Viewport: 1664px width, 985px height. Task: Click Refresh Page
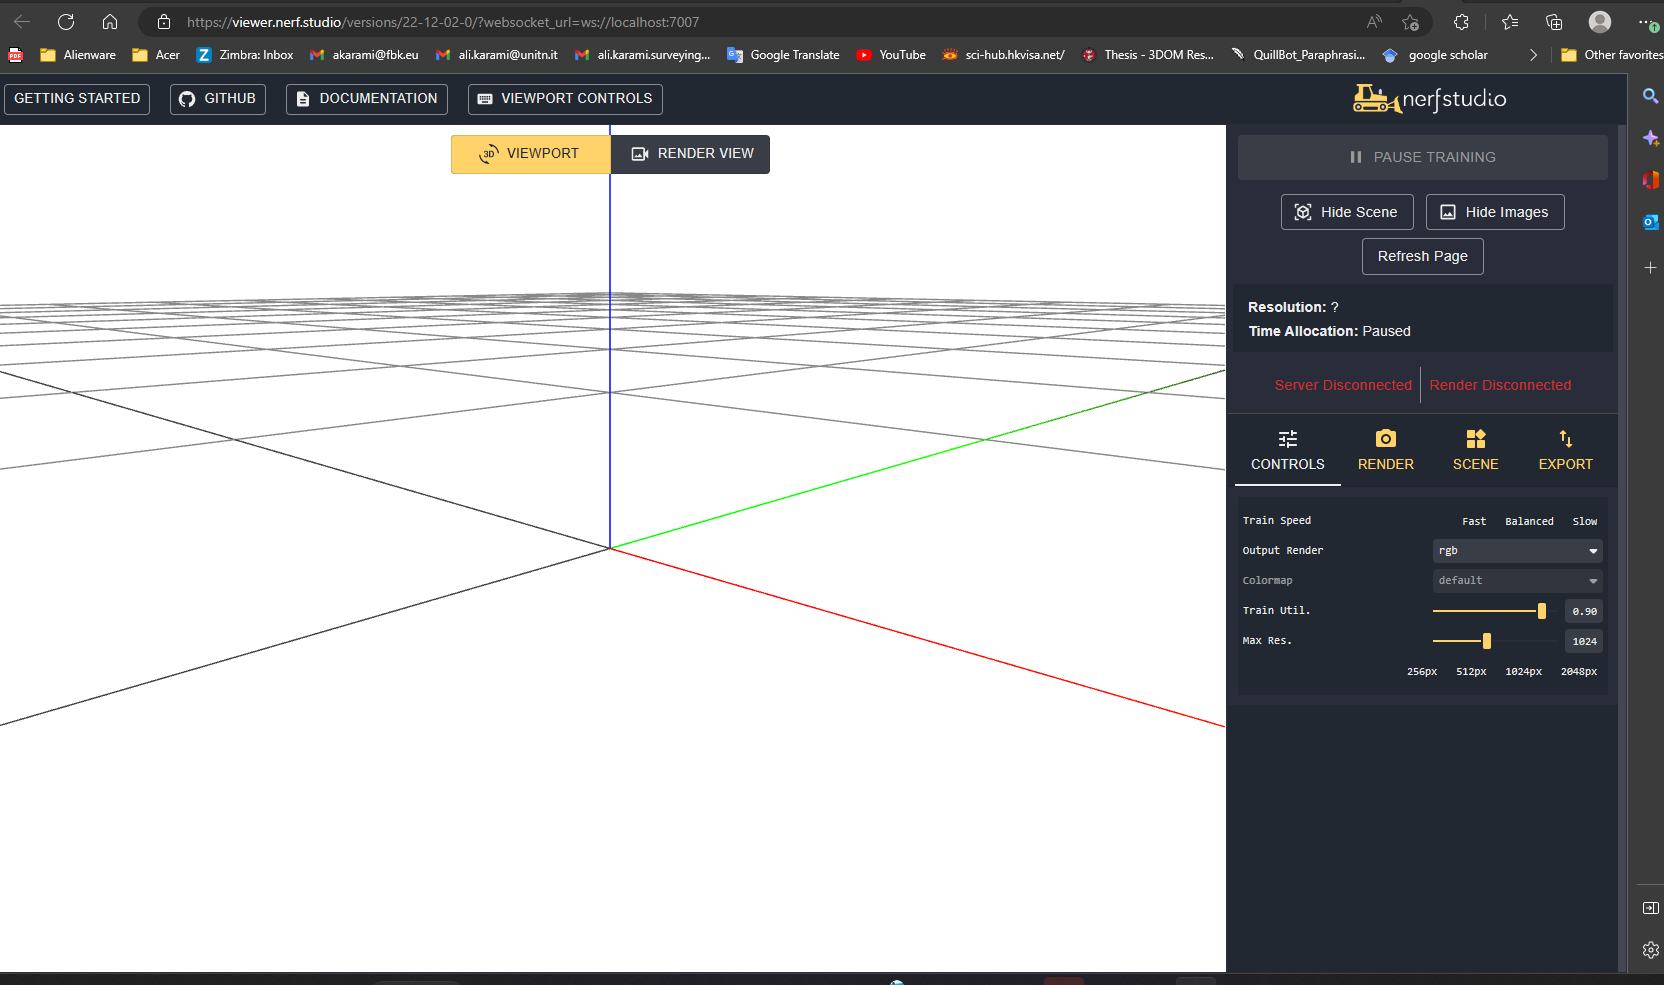[1422, 256]
